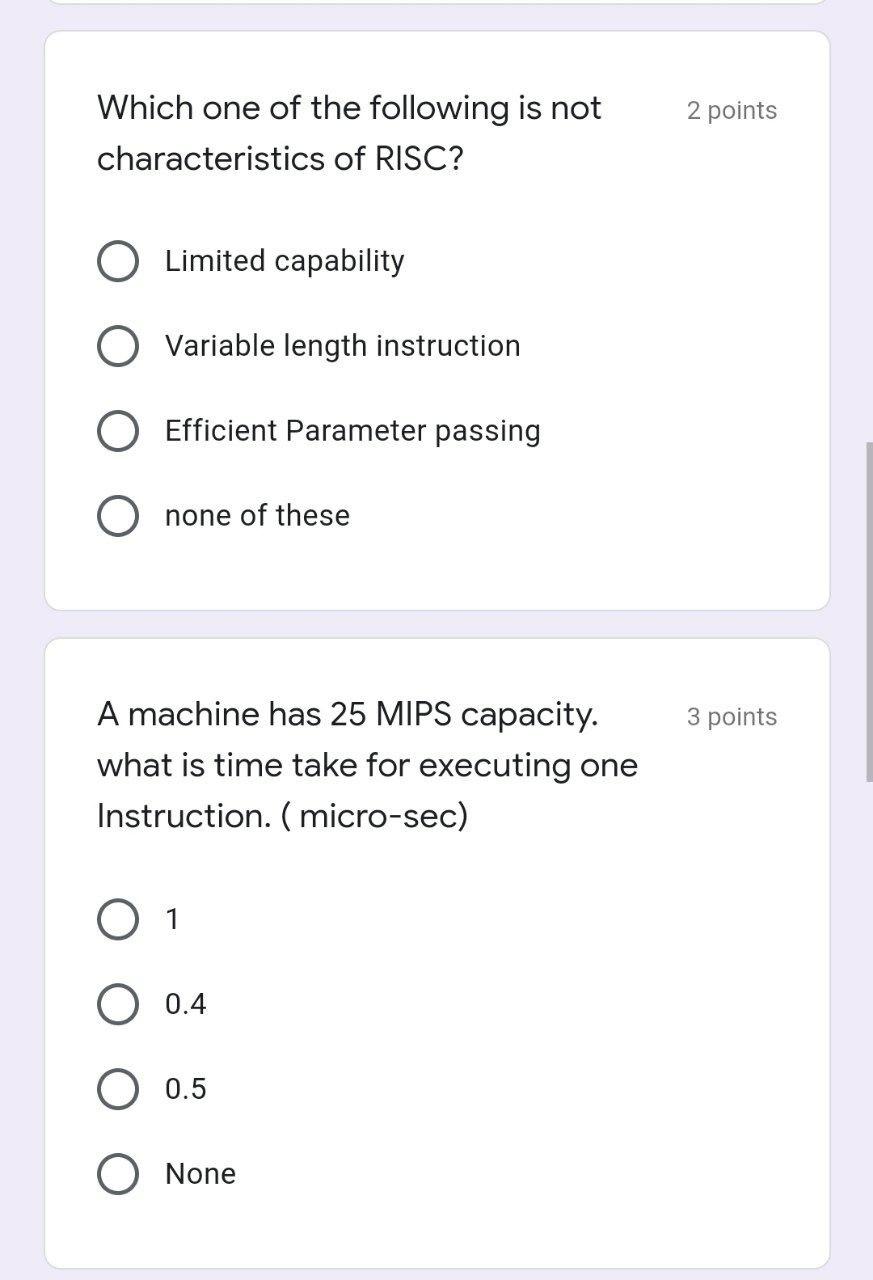873x1280 pixels.
Task: Click the radio circle next to Limited capability
Action: 117,260
